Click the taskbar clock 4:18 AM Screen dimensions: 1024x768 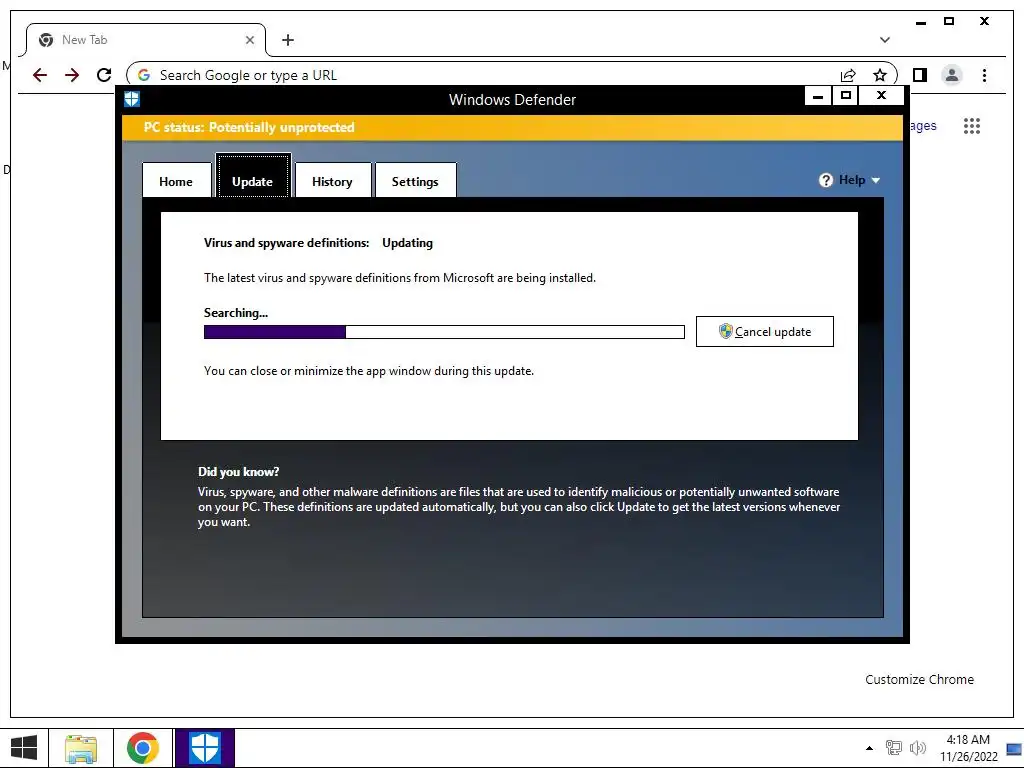pos(968,748)
